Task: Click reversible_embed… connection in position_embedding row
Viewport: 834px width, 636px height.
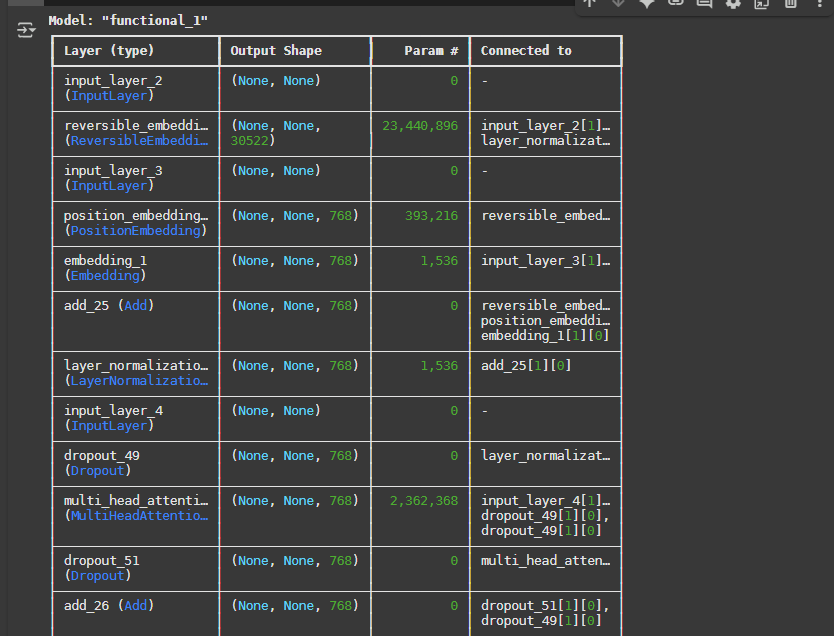Action: (546, 216)
